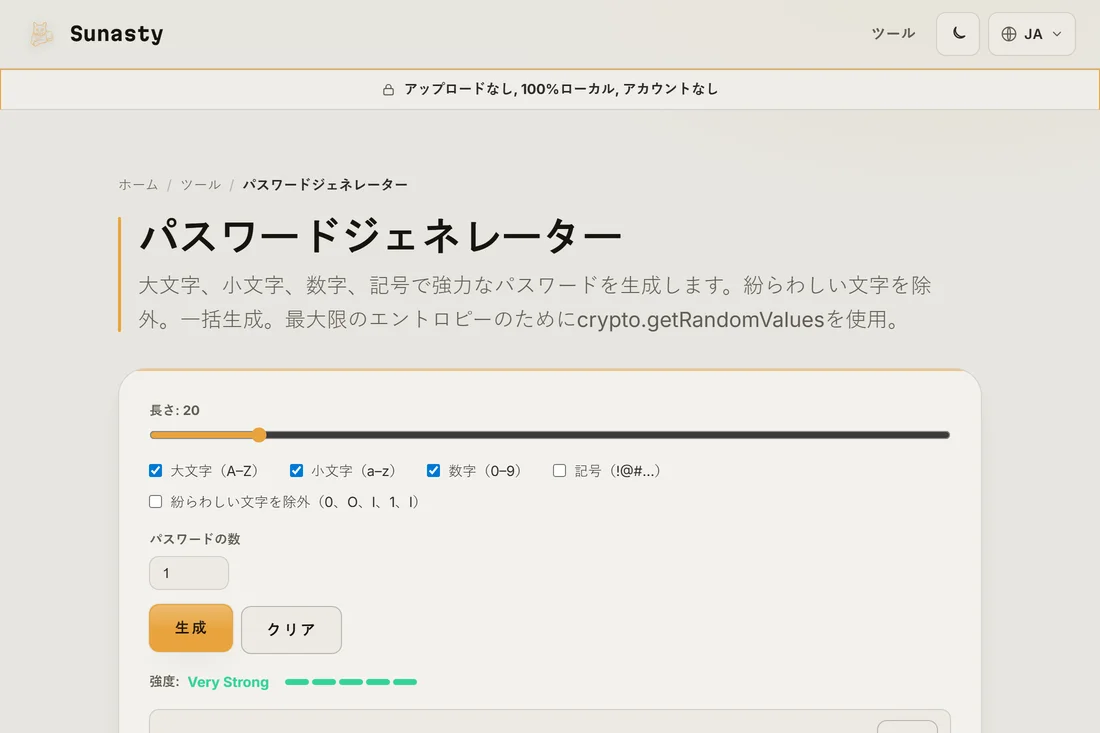Image resolution: width=1100 pixels, height=733 pixels.
Task: Go to ホーム breadcrumb link
Action: click(138, 184)
